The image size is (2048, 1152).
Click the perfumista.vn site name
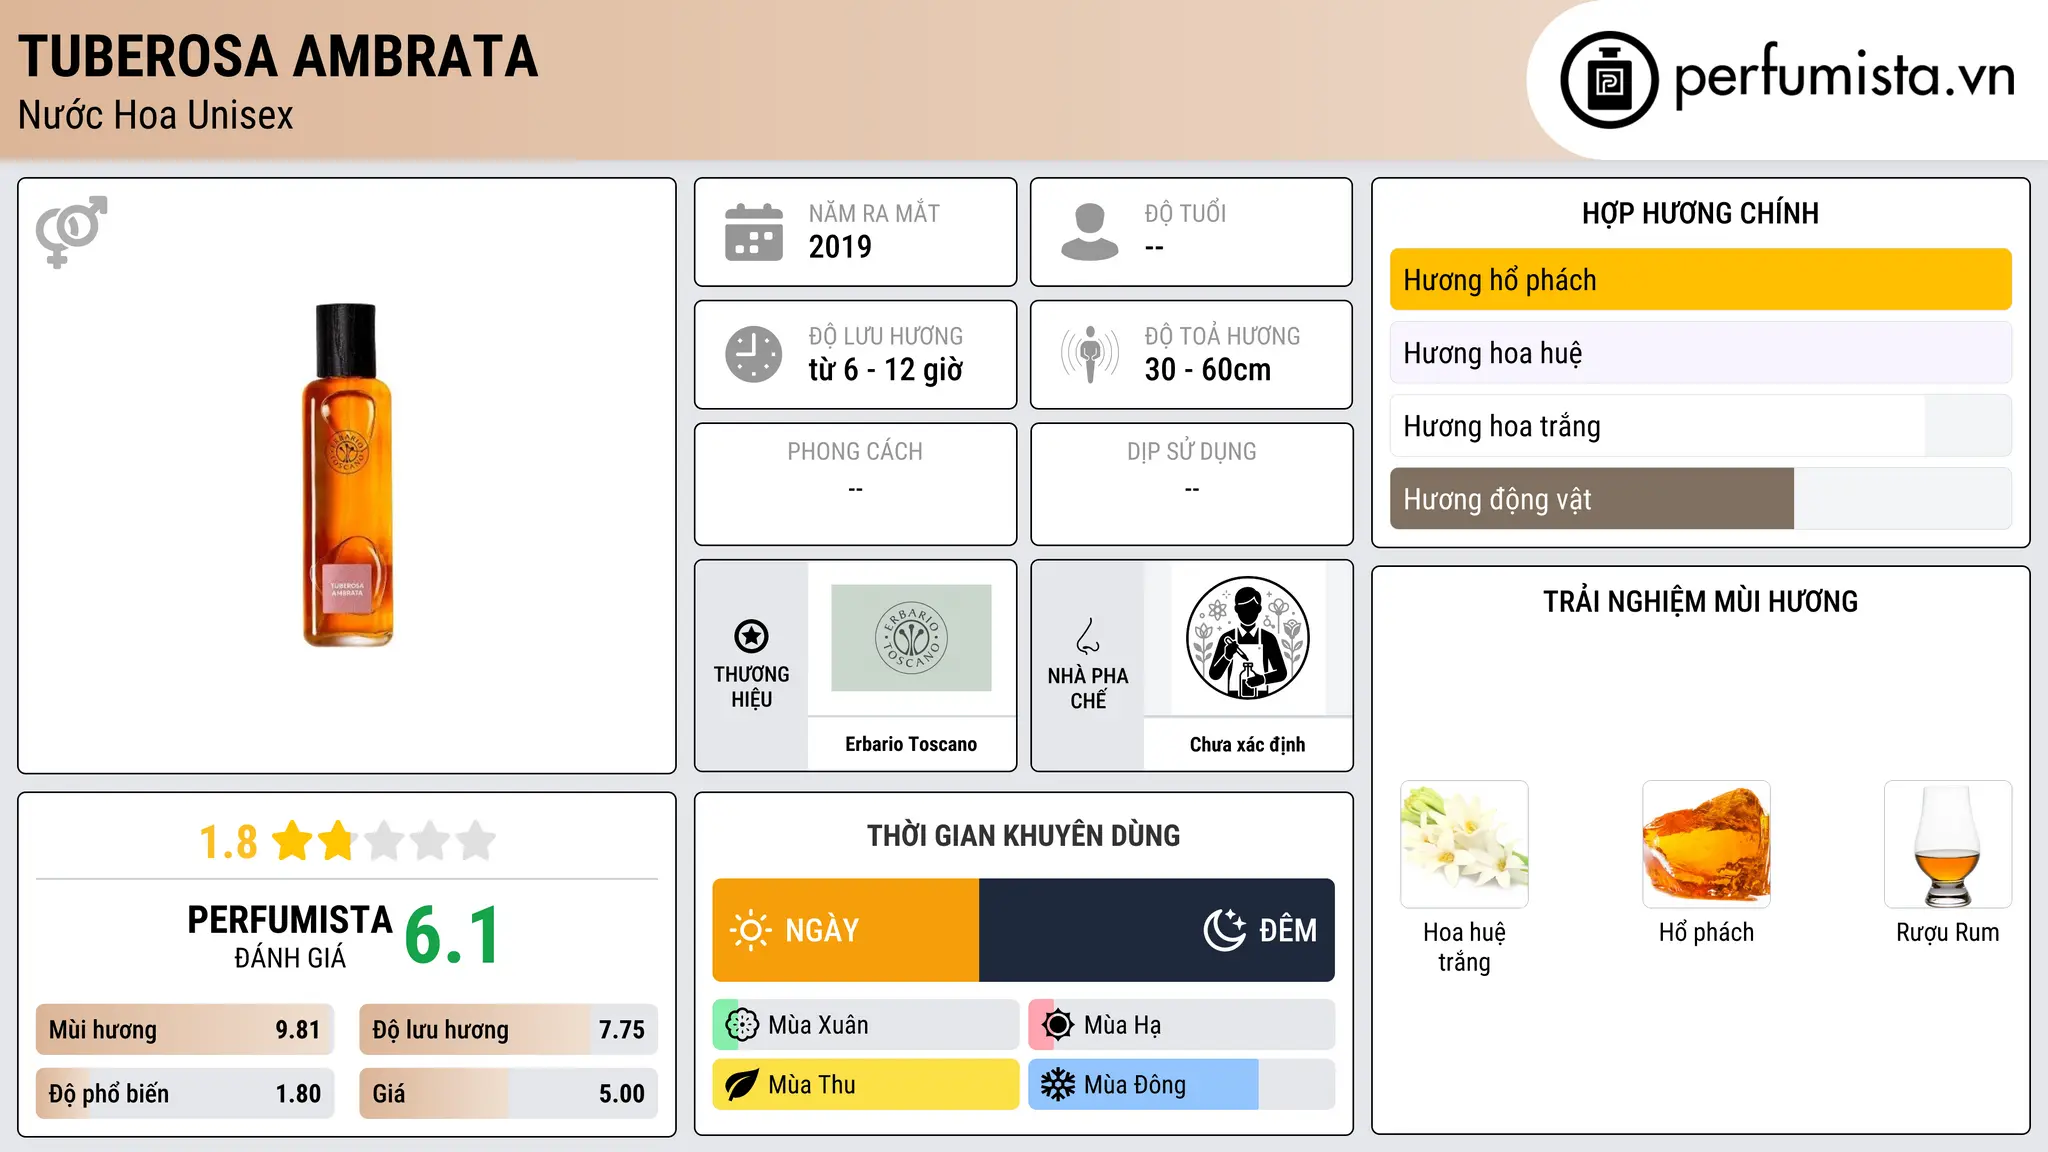point(1845,76)
